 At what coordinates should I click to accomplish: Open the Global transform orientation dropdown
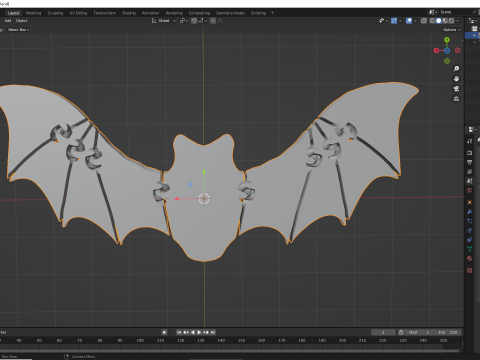coord(164,21)
